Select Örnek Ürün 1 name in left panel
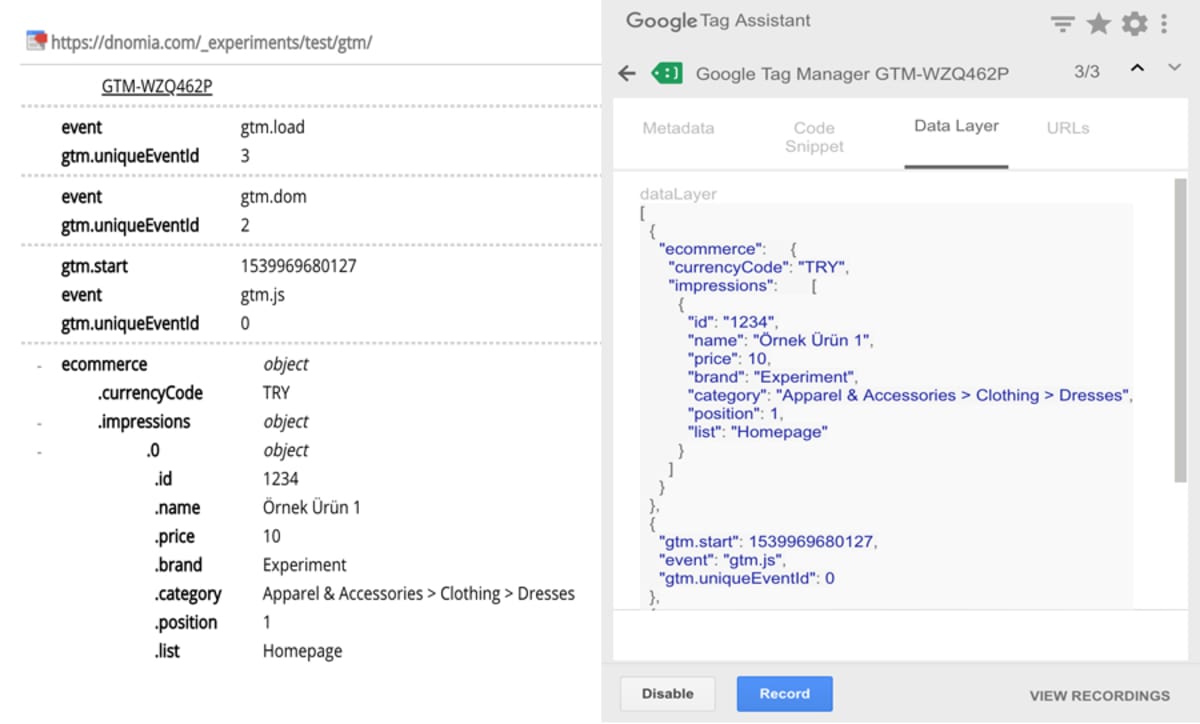 tap(311, 507)
